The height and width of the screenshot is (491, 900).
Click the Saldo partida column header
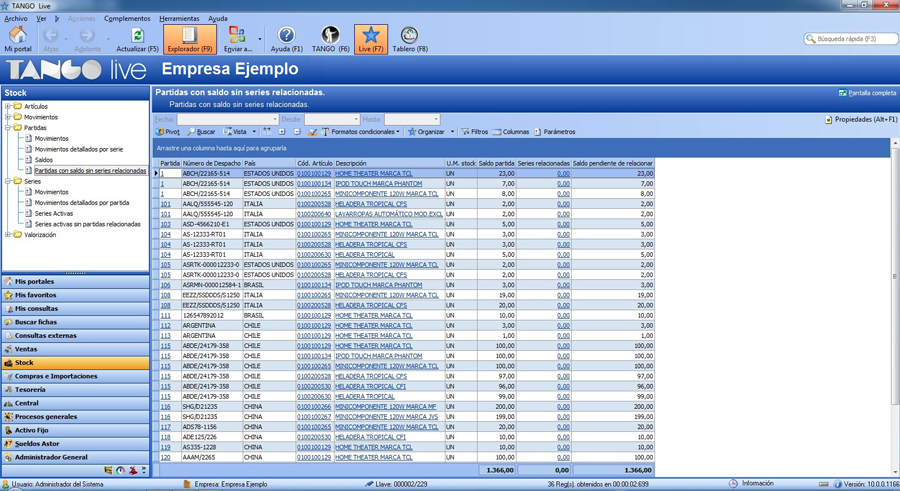pyautogui.click(x=496, y=163)
